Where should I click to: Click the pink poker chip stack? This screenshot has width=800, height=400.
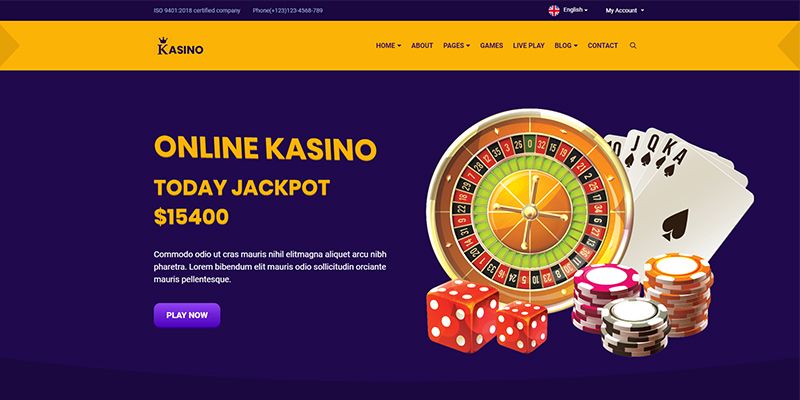pos(605,296)
